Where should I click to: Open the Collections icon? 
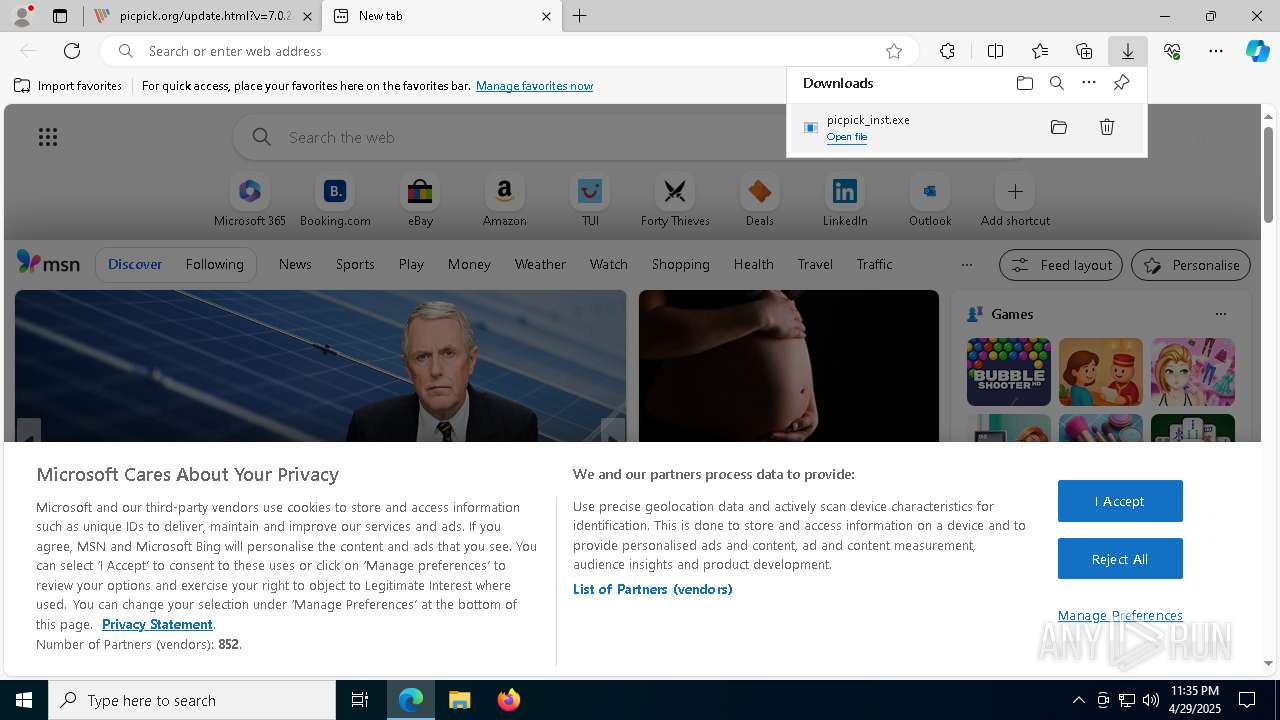(x=1084, y=51)
